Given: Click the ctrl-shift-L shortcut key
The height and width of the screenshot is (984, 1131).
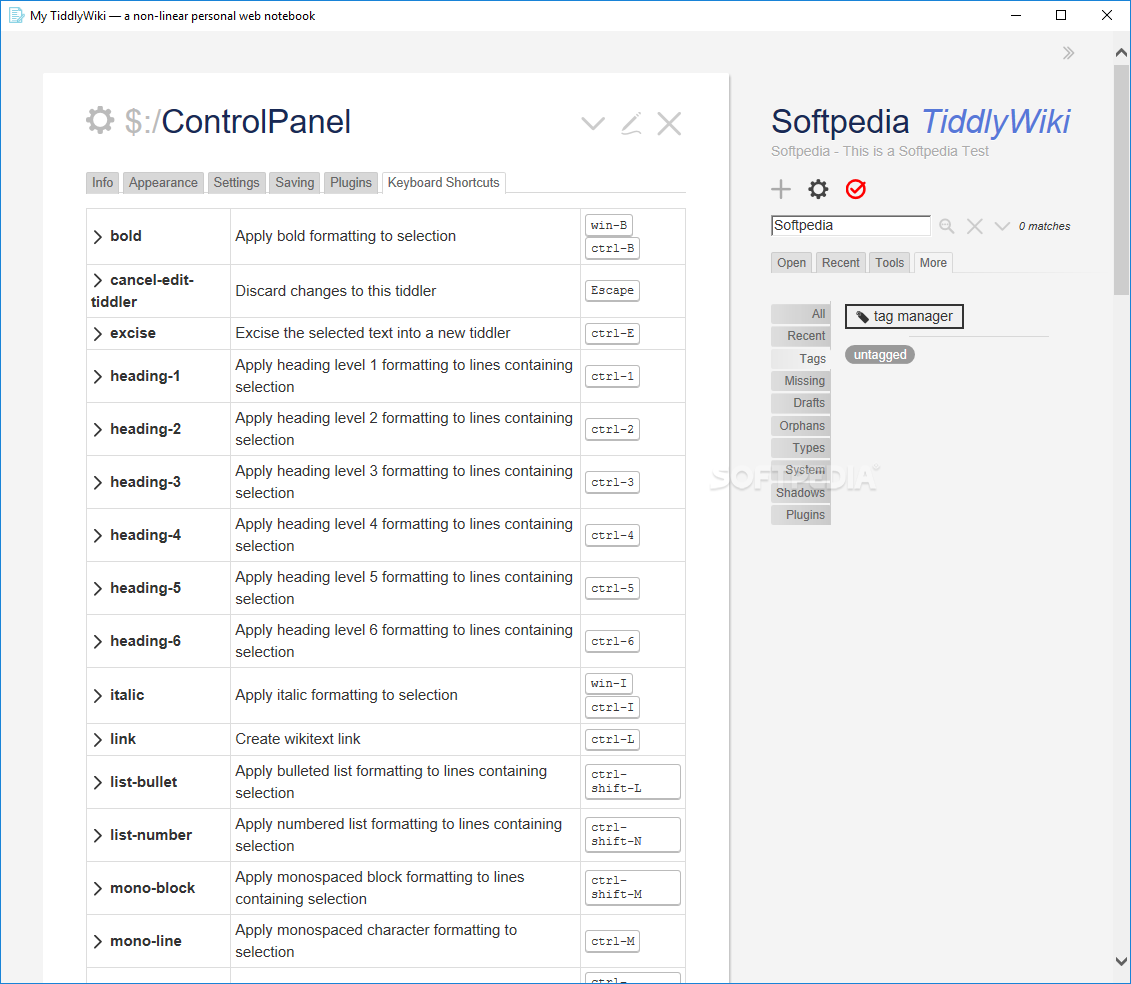Looking at the screenshot, I should pyautogui.click(x=633, y=781).
